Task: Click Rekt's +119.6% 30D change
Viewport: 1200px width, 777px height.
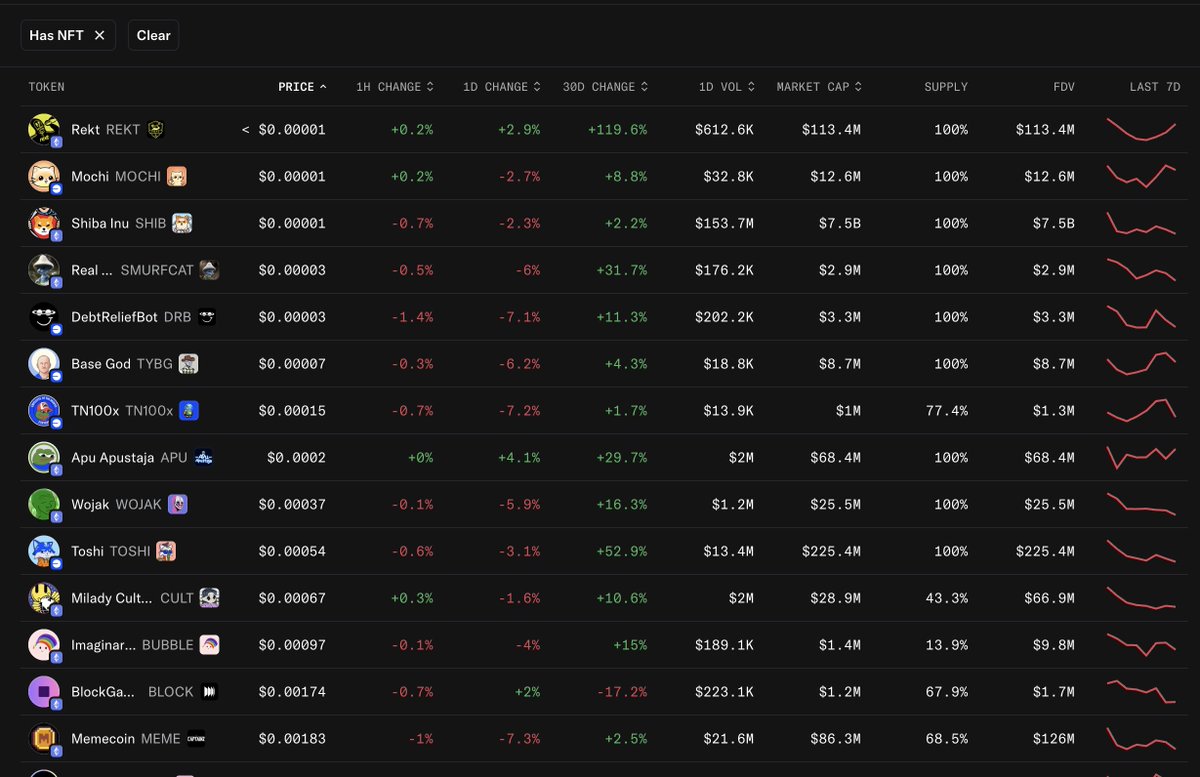Action: (x=617, y=130)
